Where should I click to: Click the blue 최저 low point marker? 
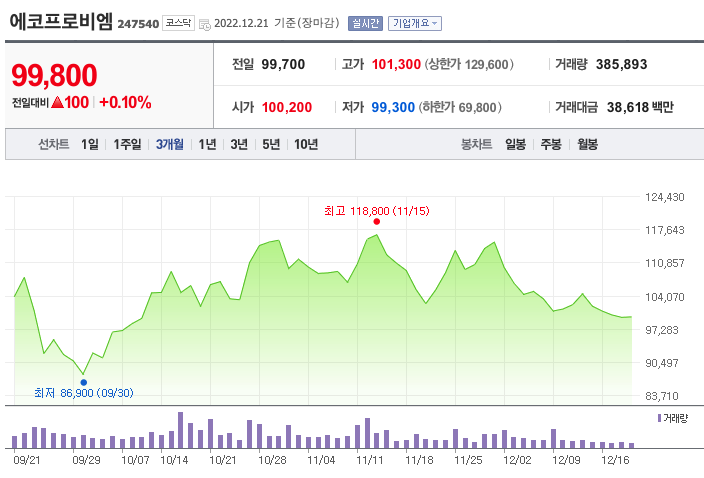point(84,382)
